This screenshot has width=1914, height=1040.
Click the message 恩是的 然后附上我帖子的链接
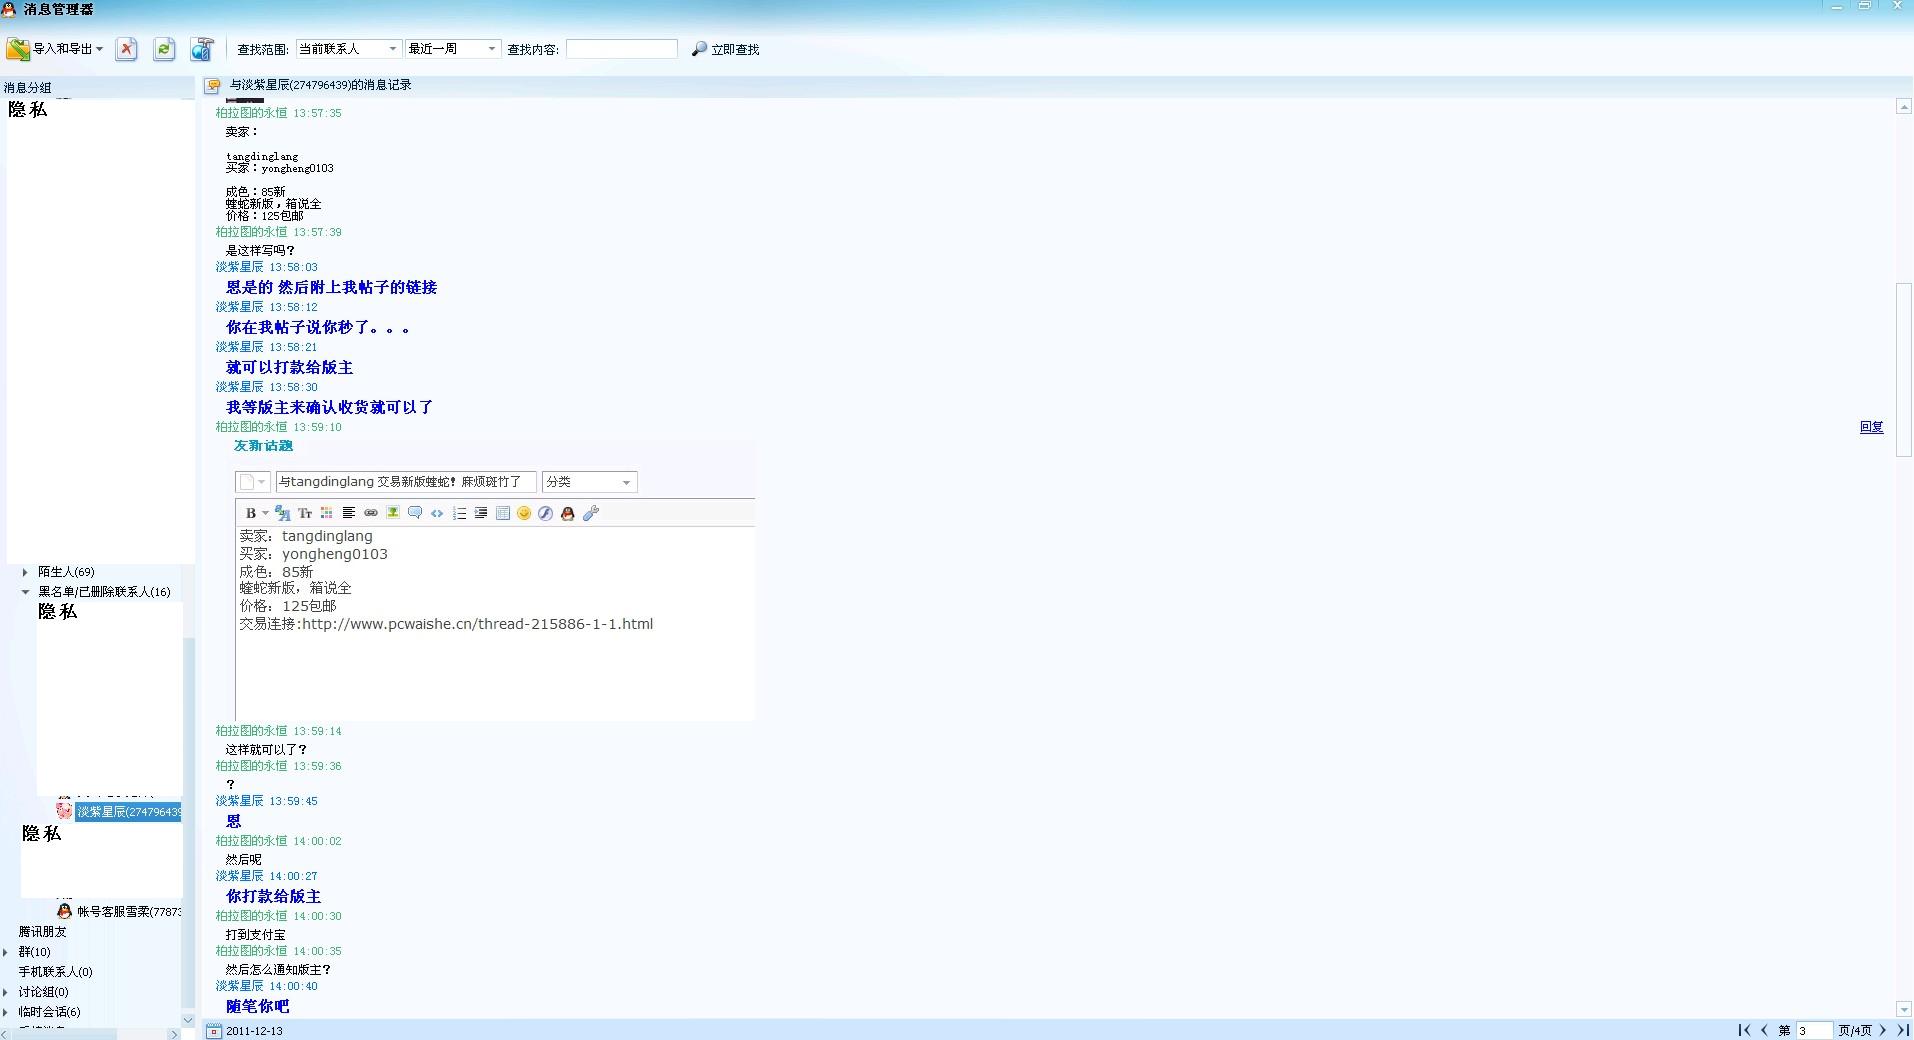[x=331, y=288]
